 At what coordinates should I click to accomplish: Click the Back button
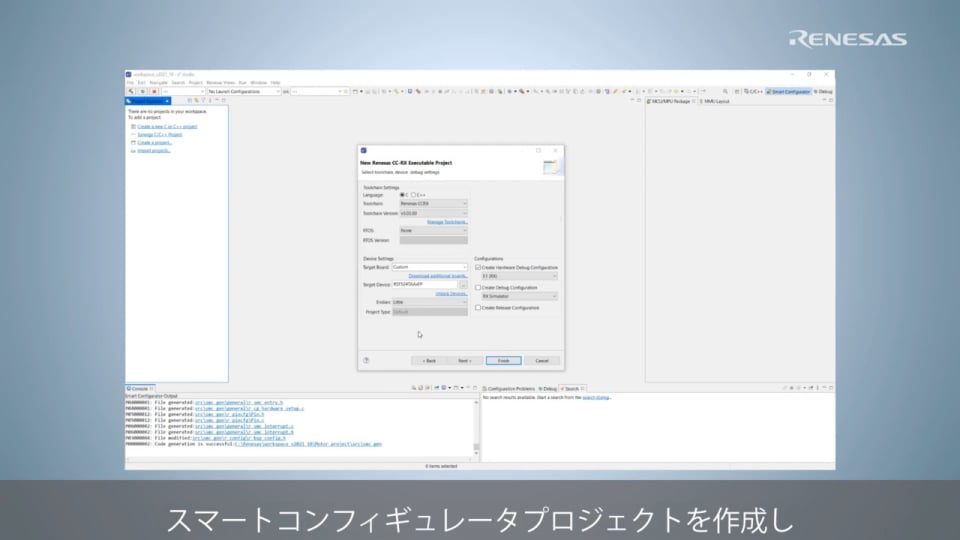point(429,361)
